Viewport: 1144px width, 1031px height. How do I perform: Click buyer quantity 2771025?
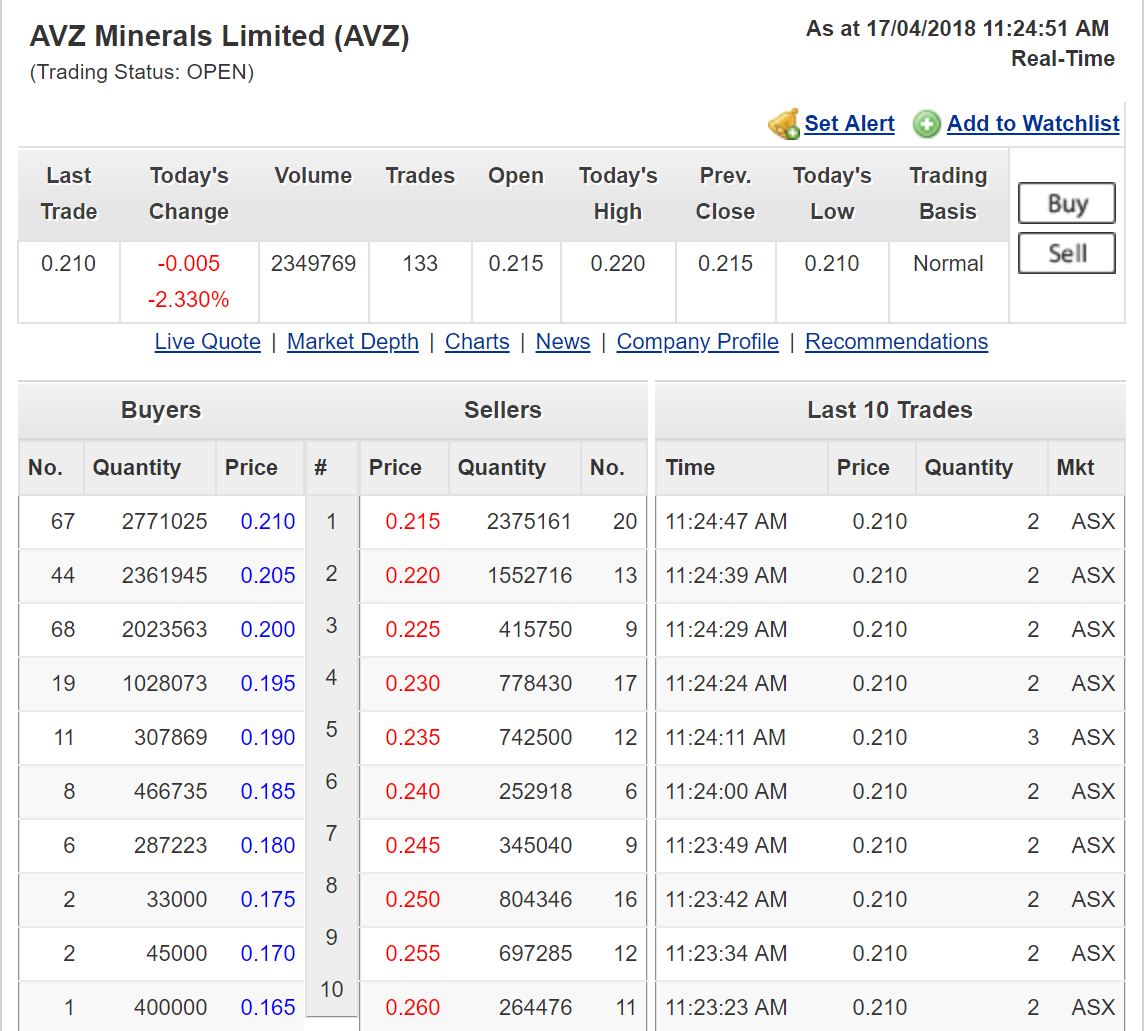[x=164, y=522]
